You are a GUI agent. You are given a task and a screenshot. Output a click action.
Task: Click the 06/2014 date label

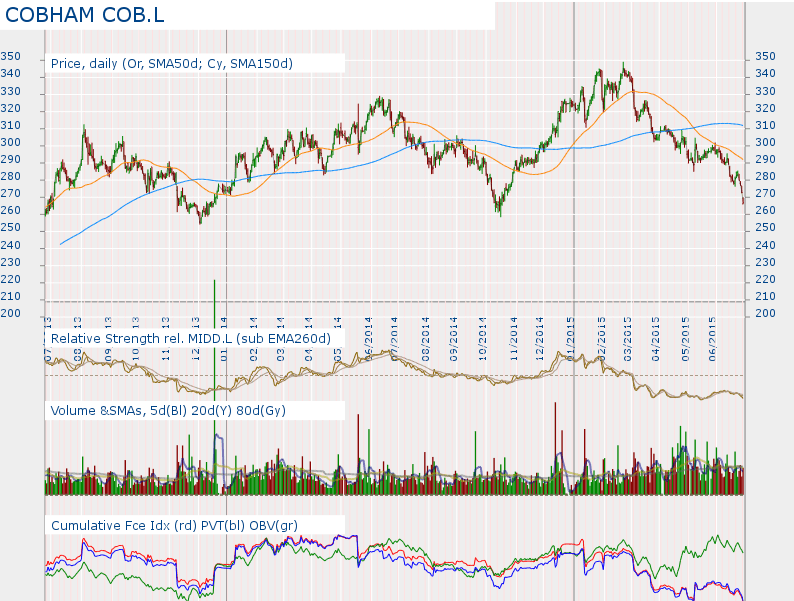pyautogui.click(x=368, y=337)
